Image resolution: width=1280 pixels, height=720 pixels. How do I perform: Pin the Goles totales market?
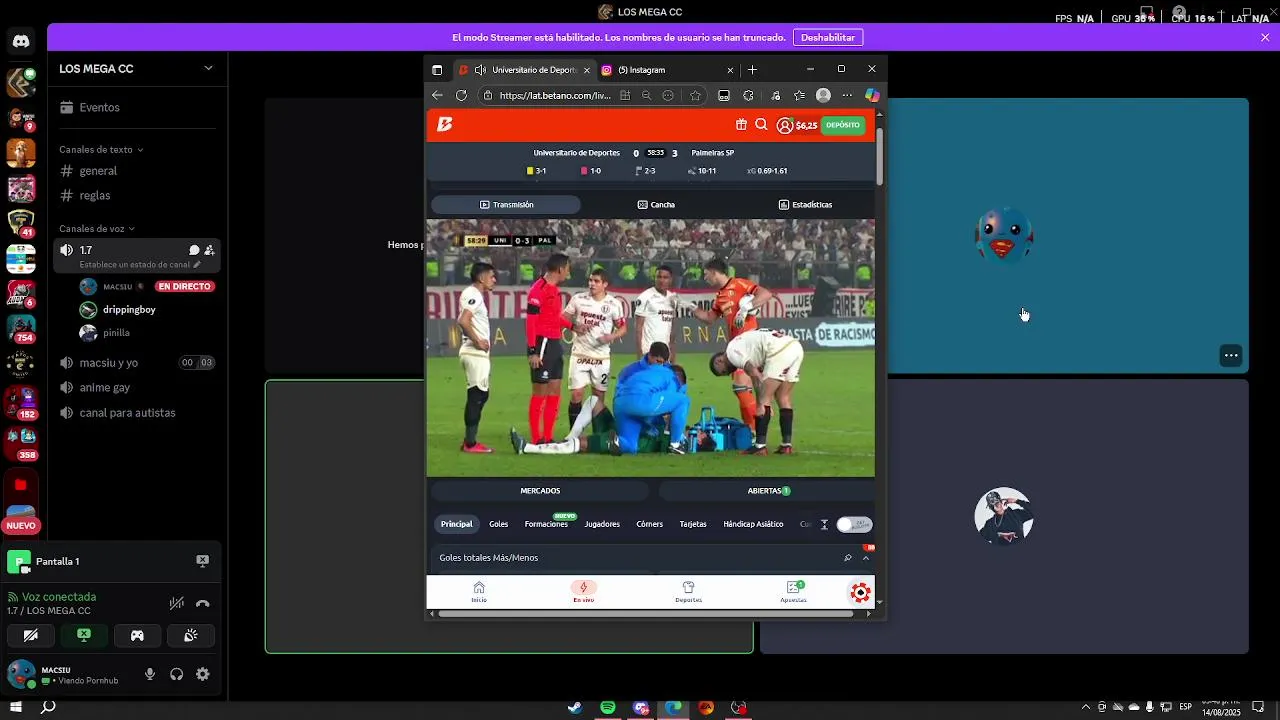click(x=847, y=558)
